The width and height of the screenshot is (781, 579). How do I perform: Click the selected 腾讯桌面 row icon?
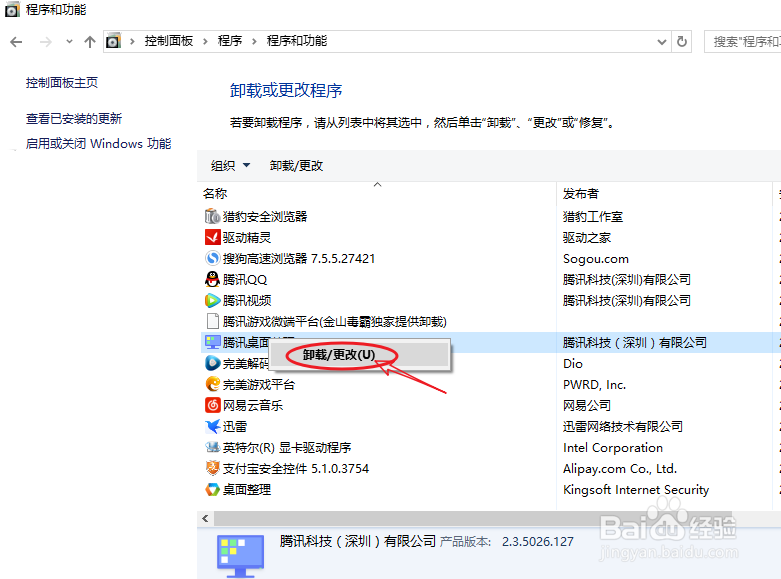(212, 342)
